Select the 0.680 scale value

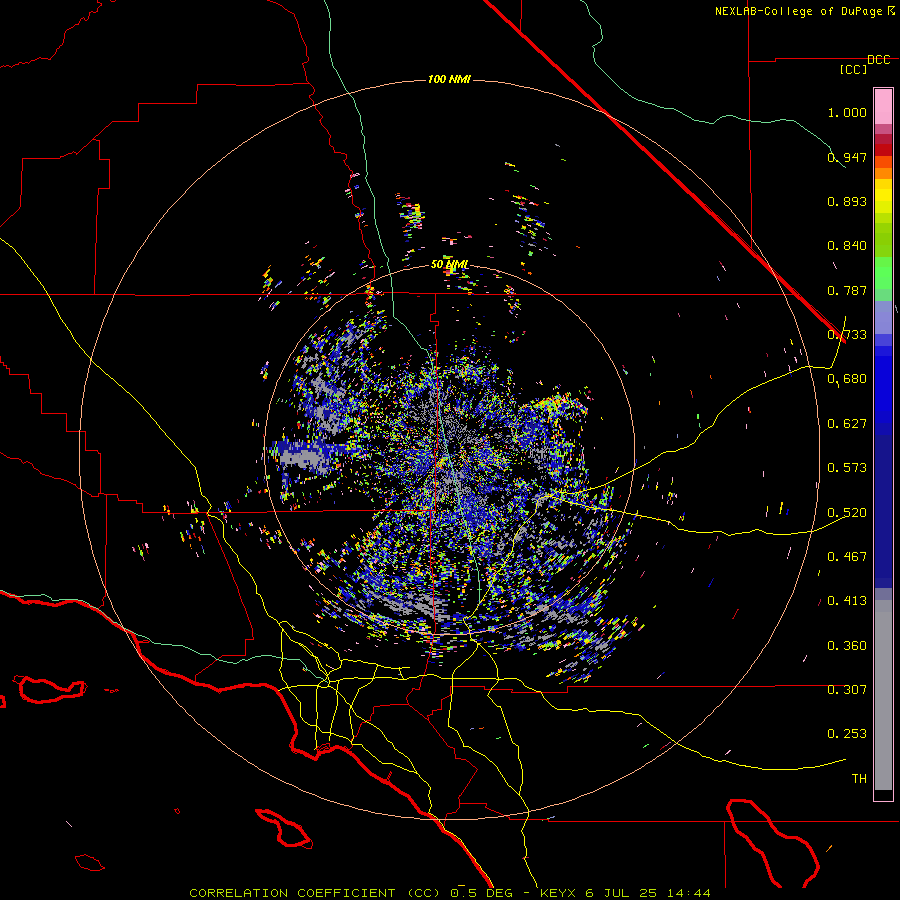[847, 379]
